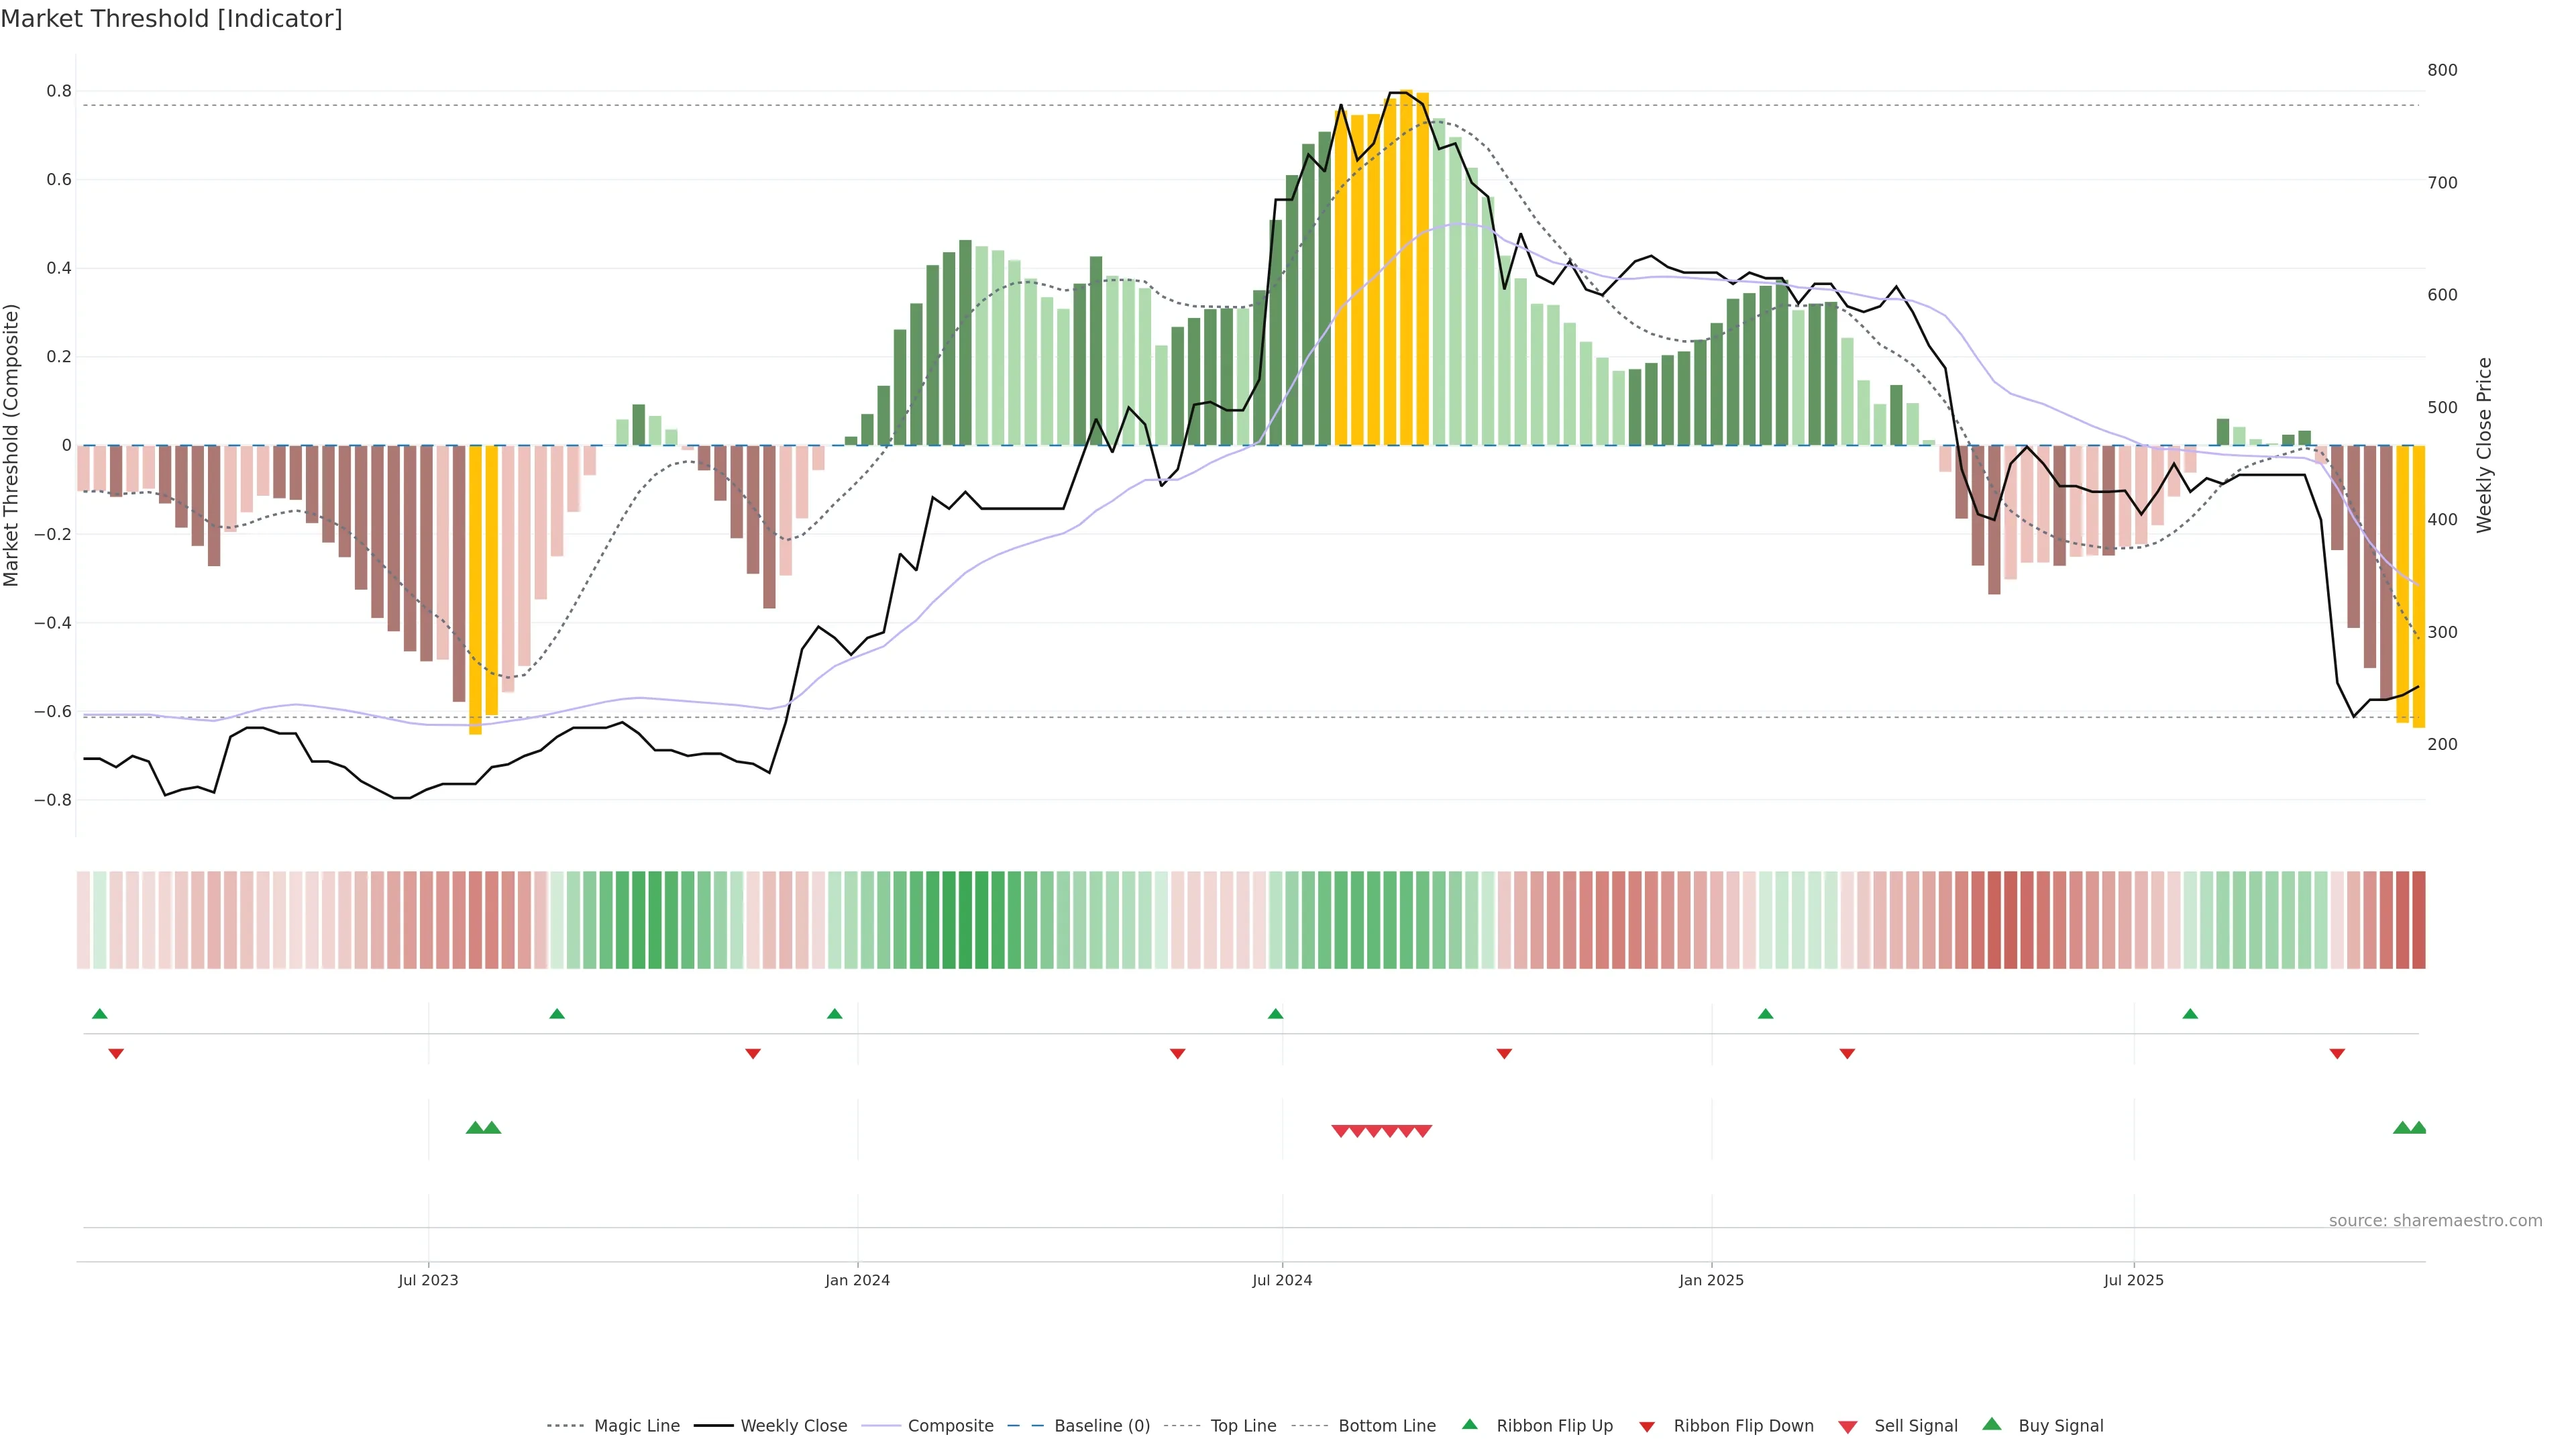Image resolution: width=2576 pixels, height=1449 pixels.
Task: Click the ribbon flip down marker after Jul 2025
Action: coord(2337,1054)
